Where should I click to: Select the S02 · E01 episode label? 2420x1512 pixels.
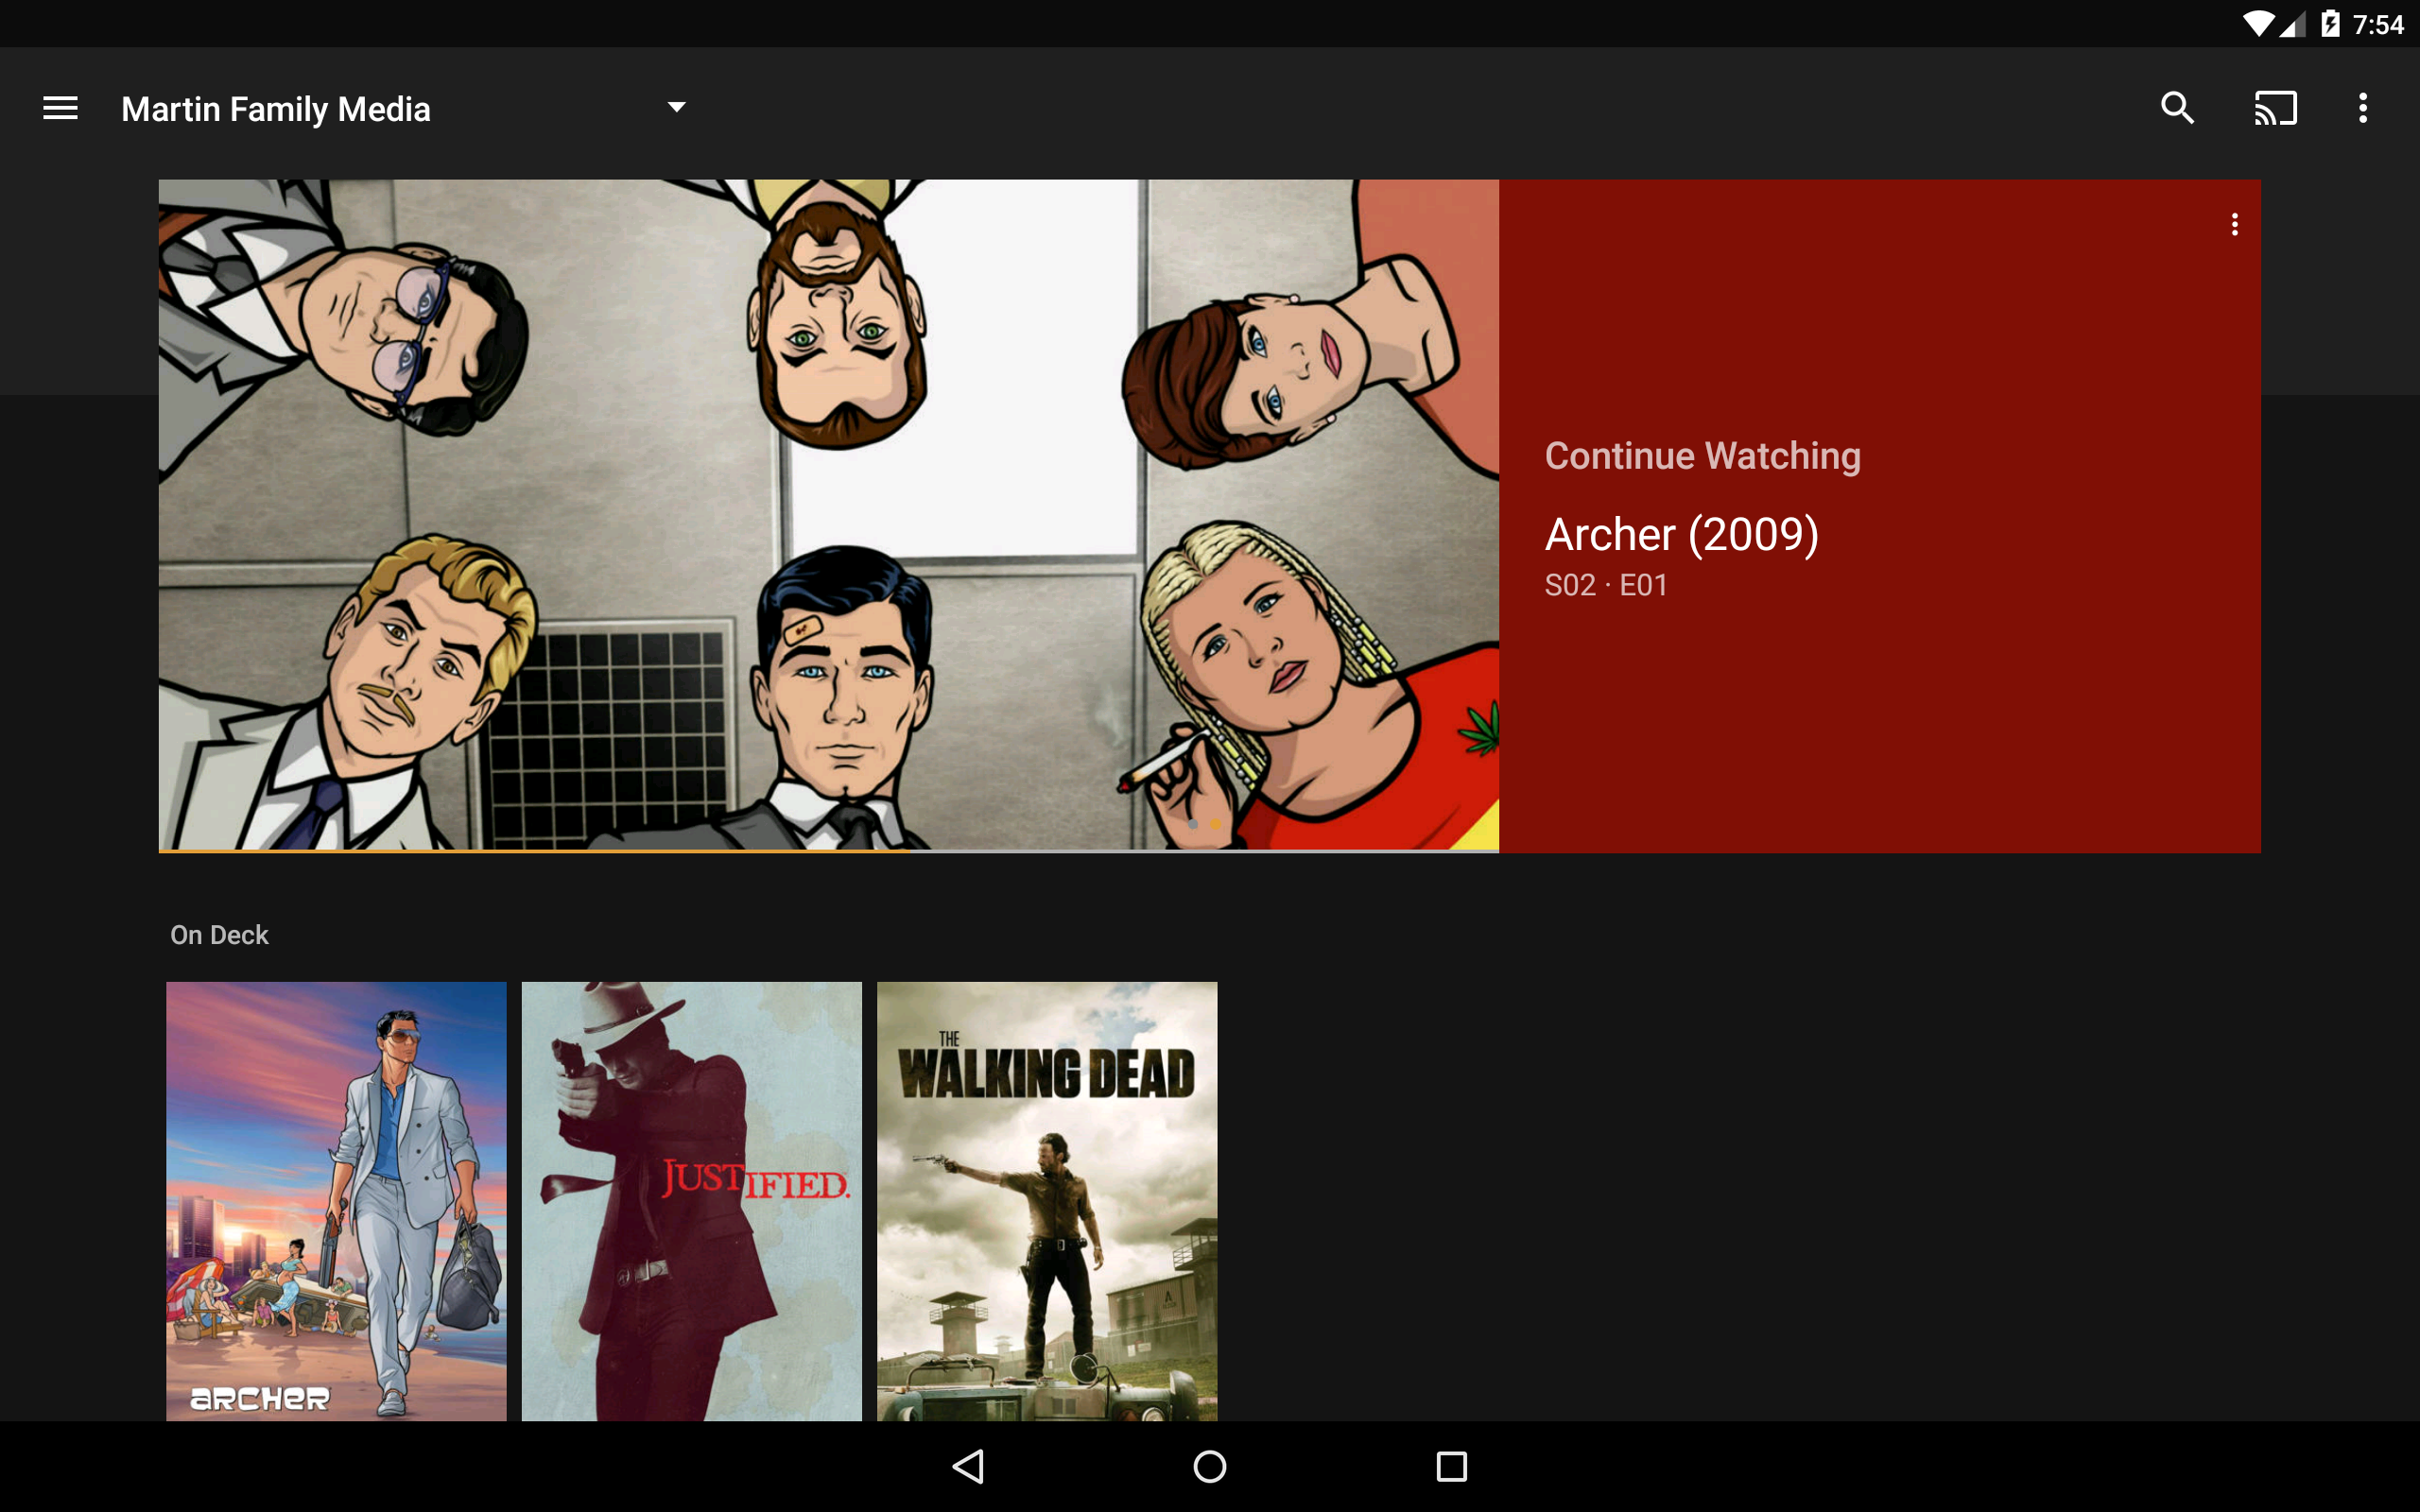click(1606, 585)
